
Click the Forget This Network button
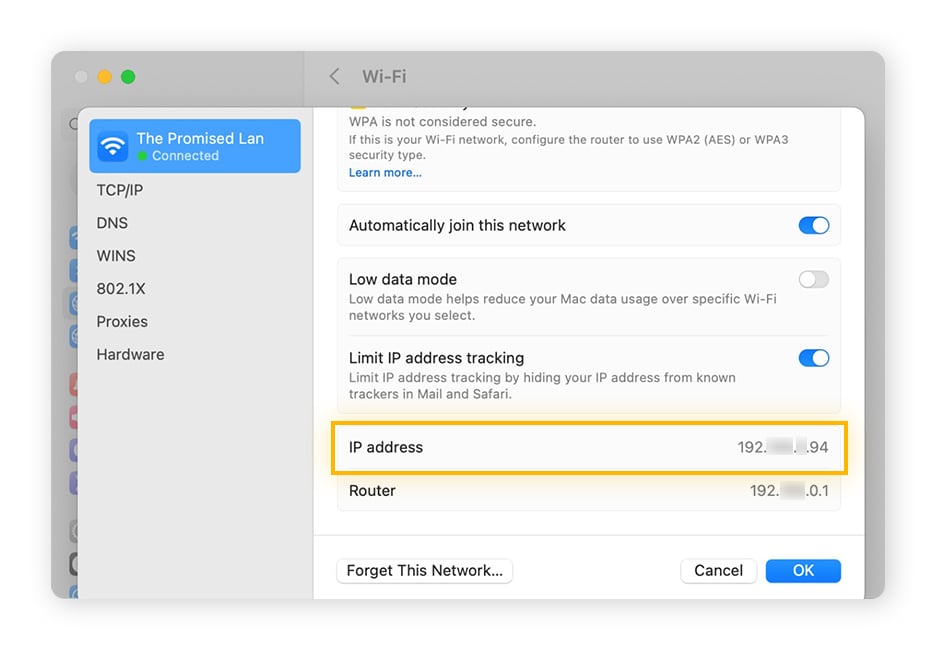(x=424, y=570)
